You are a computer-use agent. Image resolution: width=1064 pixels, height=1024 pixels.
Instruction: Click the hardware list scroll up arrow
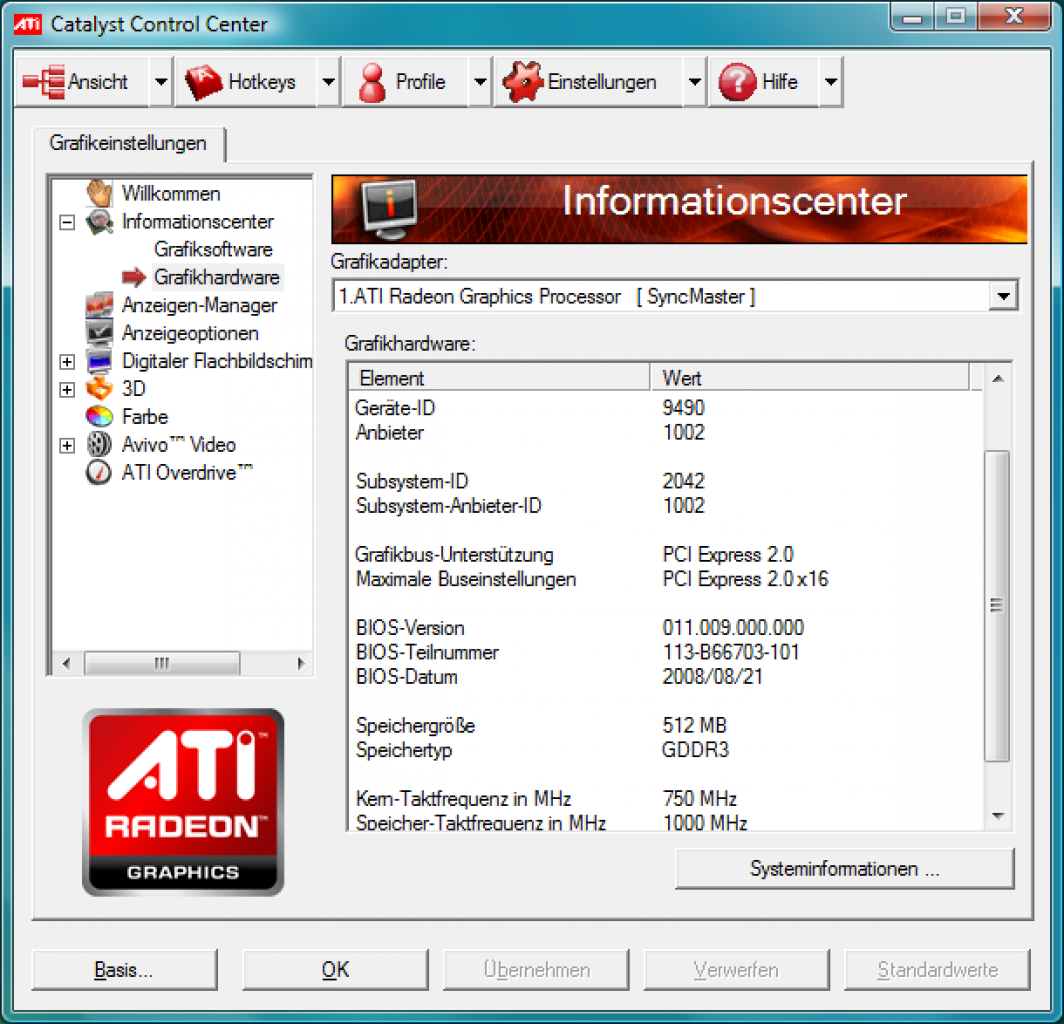(x=998, y=379)
